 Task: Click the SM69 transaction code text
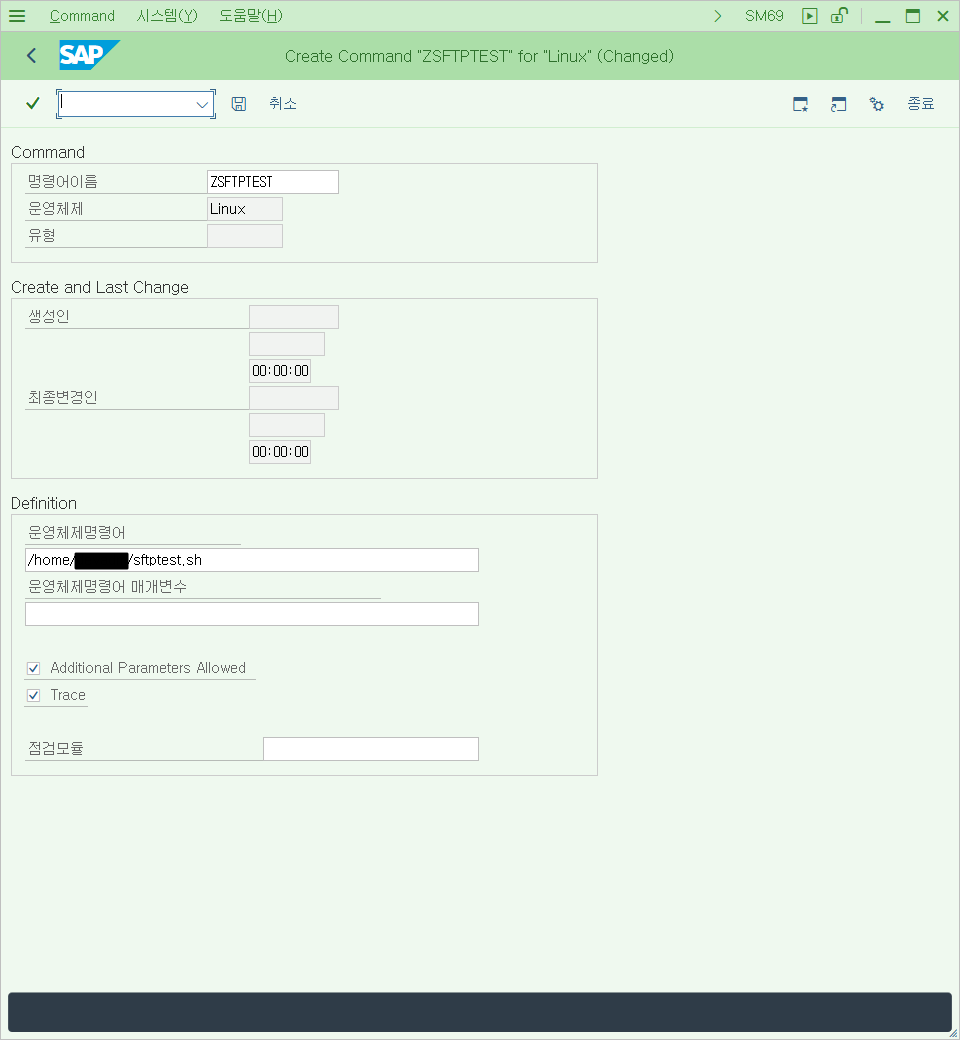[764, 16]
